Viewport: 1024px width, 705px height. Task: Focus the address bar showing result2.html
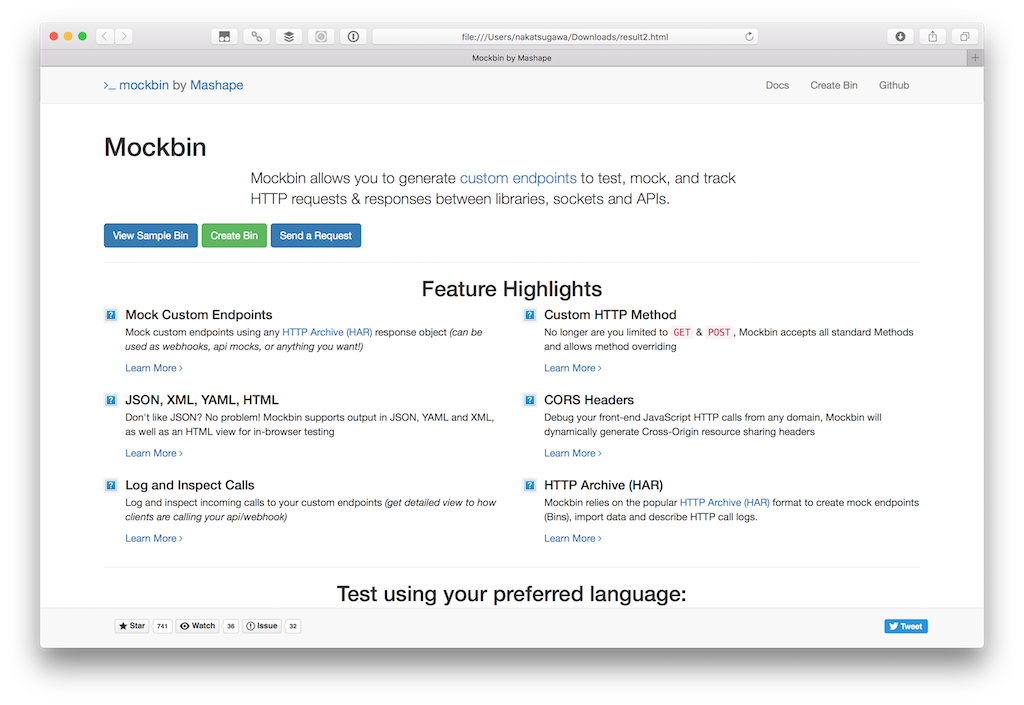click(565, 37)
